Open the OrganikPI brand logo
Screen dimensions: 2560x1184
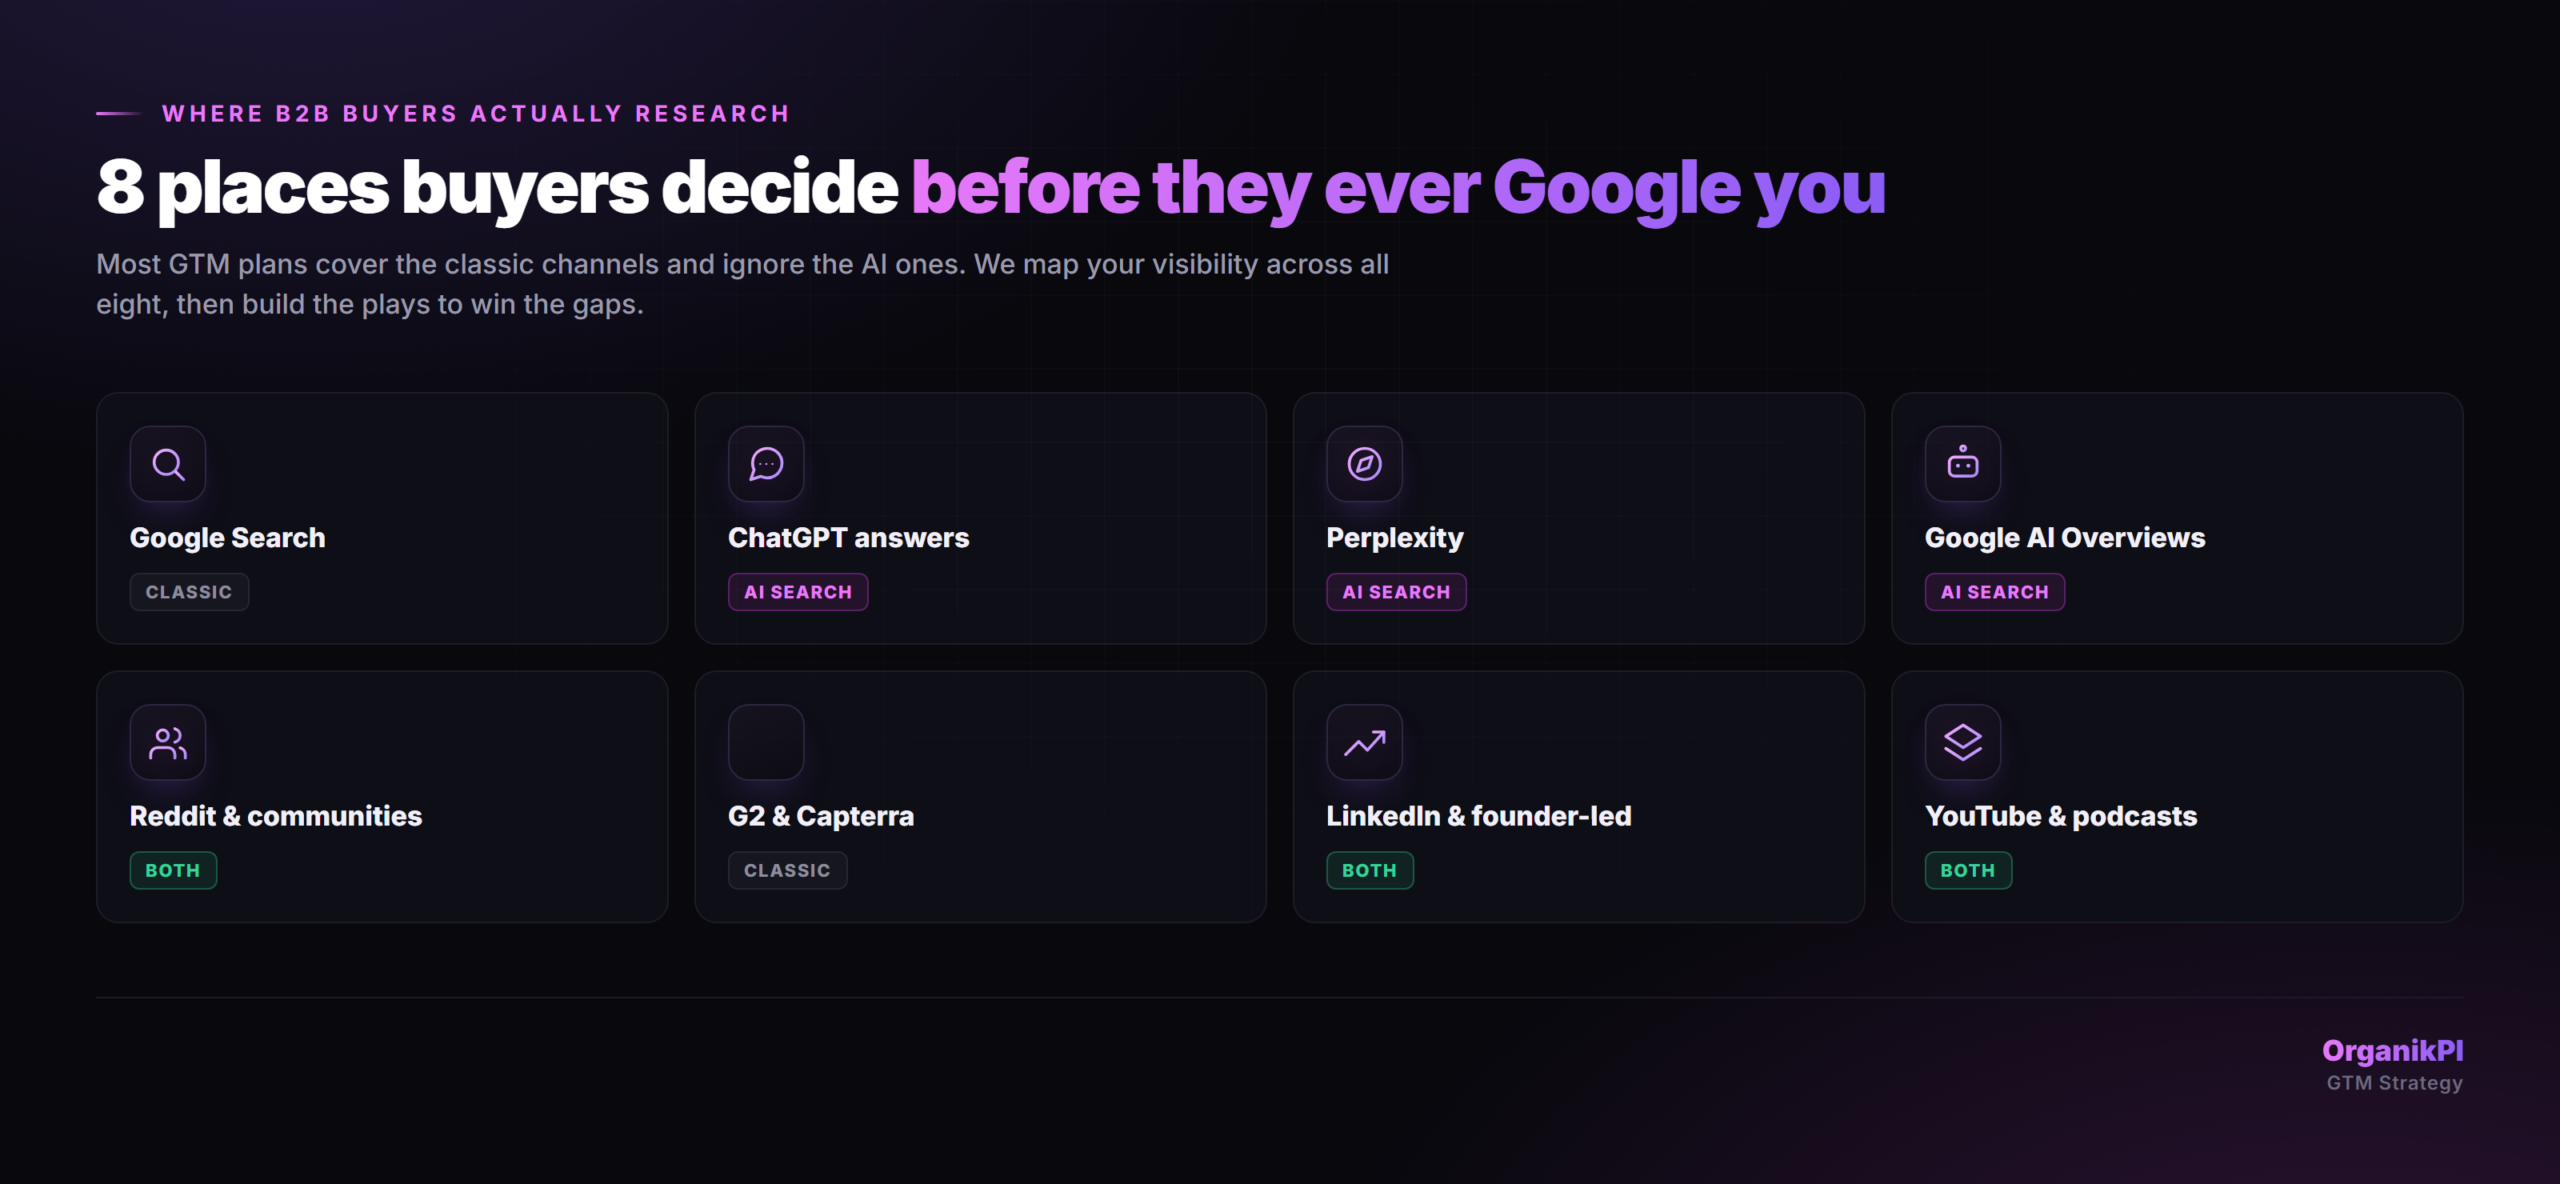(2392, 1051)
